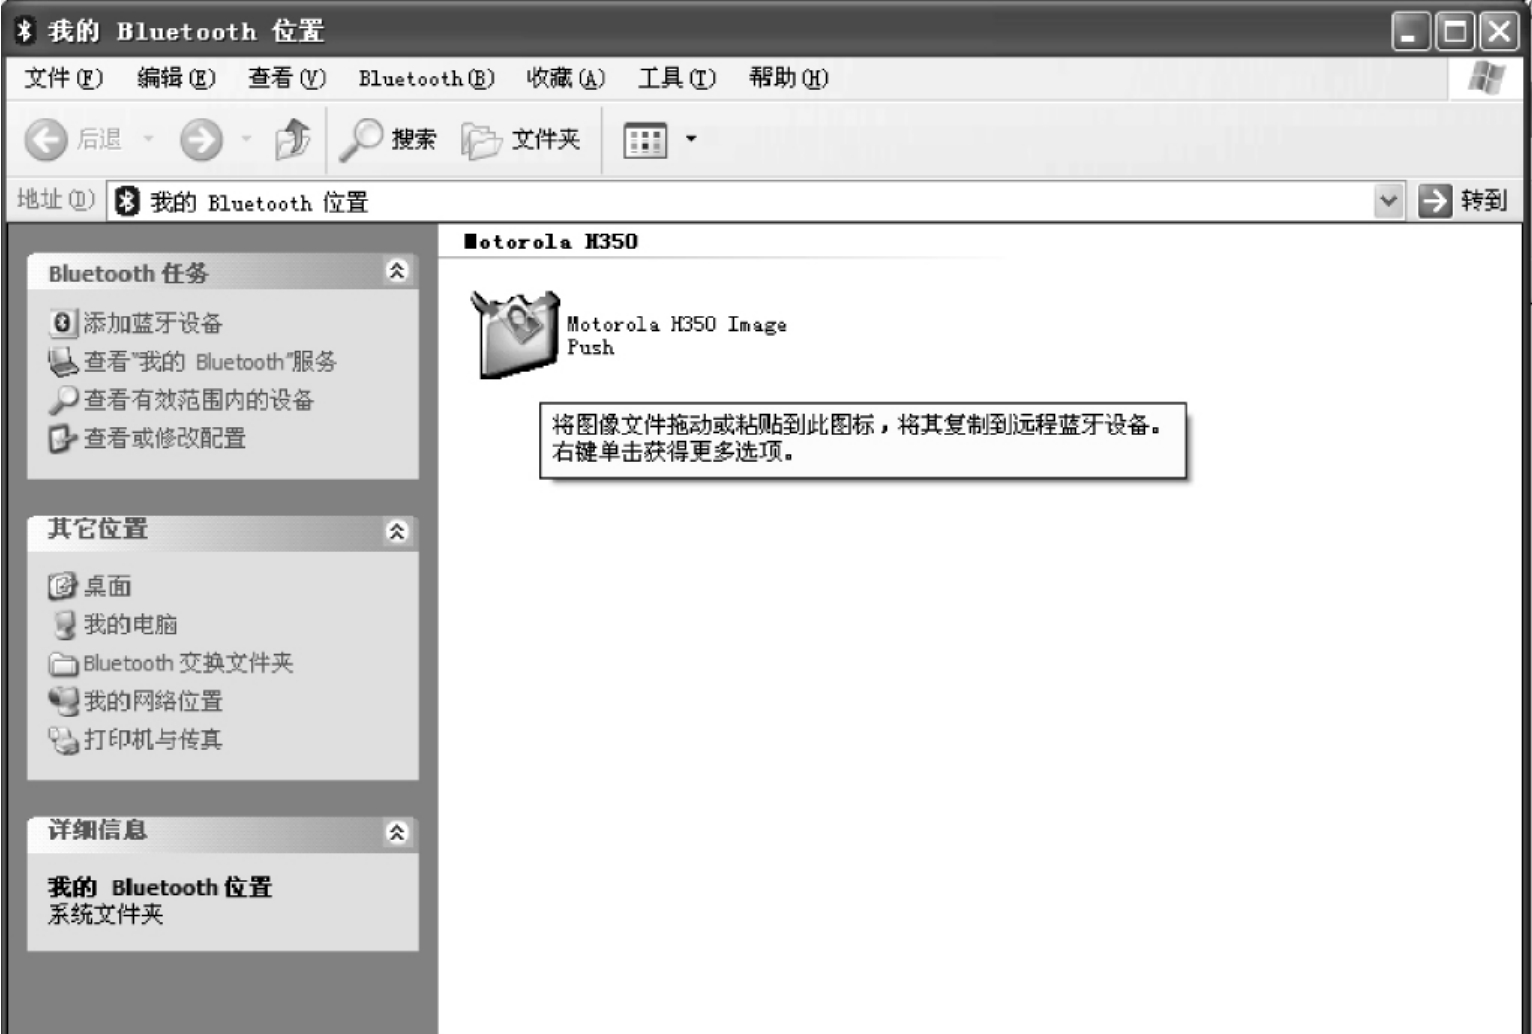Open the Bluetooth 交换文件夹 link
The image size is (1532, 1034).
coord(188,663)
